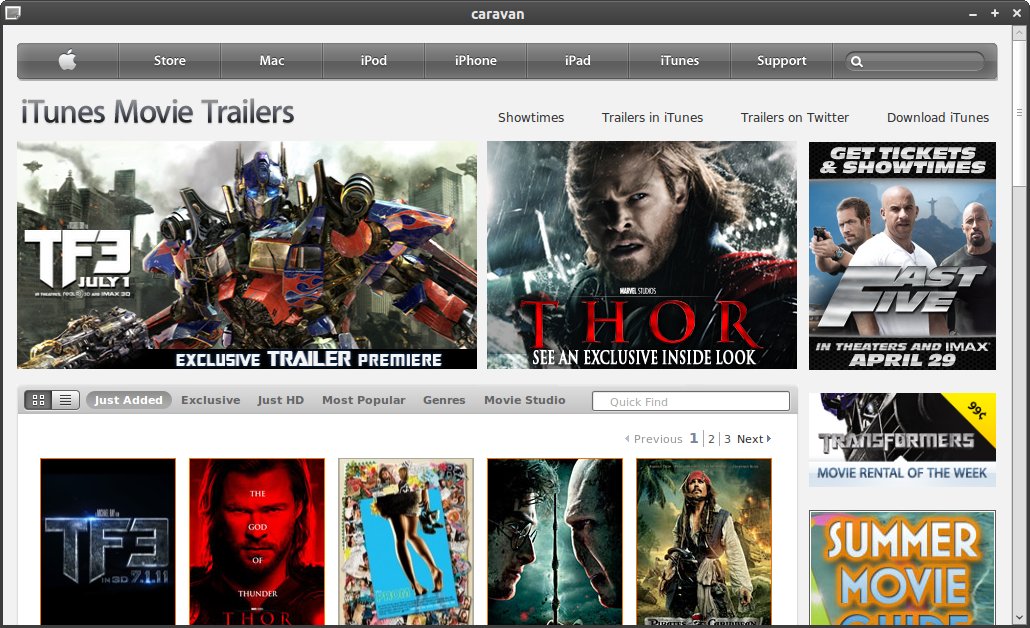
Task: Select the Exclusive filter
Action: [x=211, y=400]
